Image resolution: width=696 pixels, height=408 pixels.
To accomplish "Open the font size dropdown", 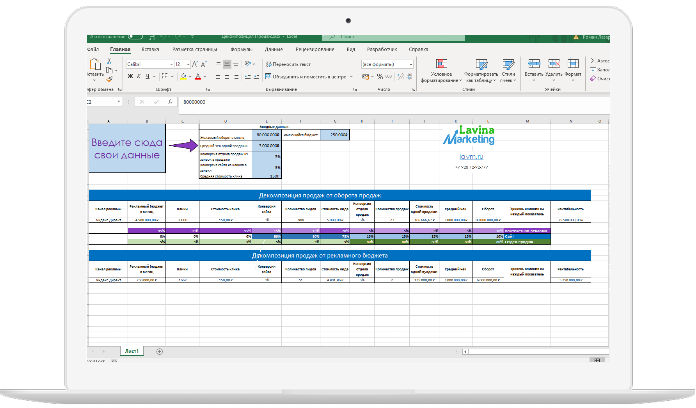I will pyautogui.click(x=188, y=64).
